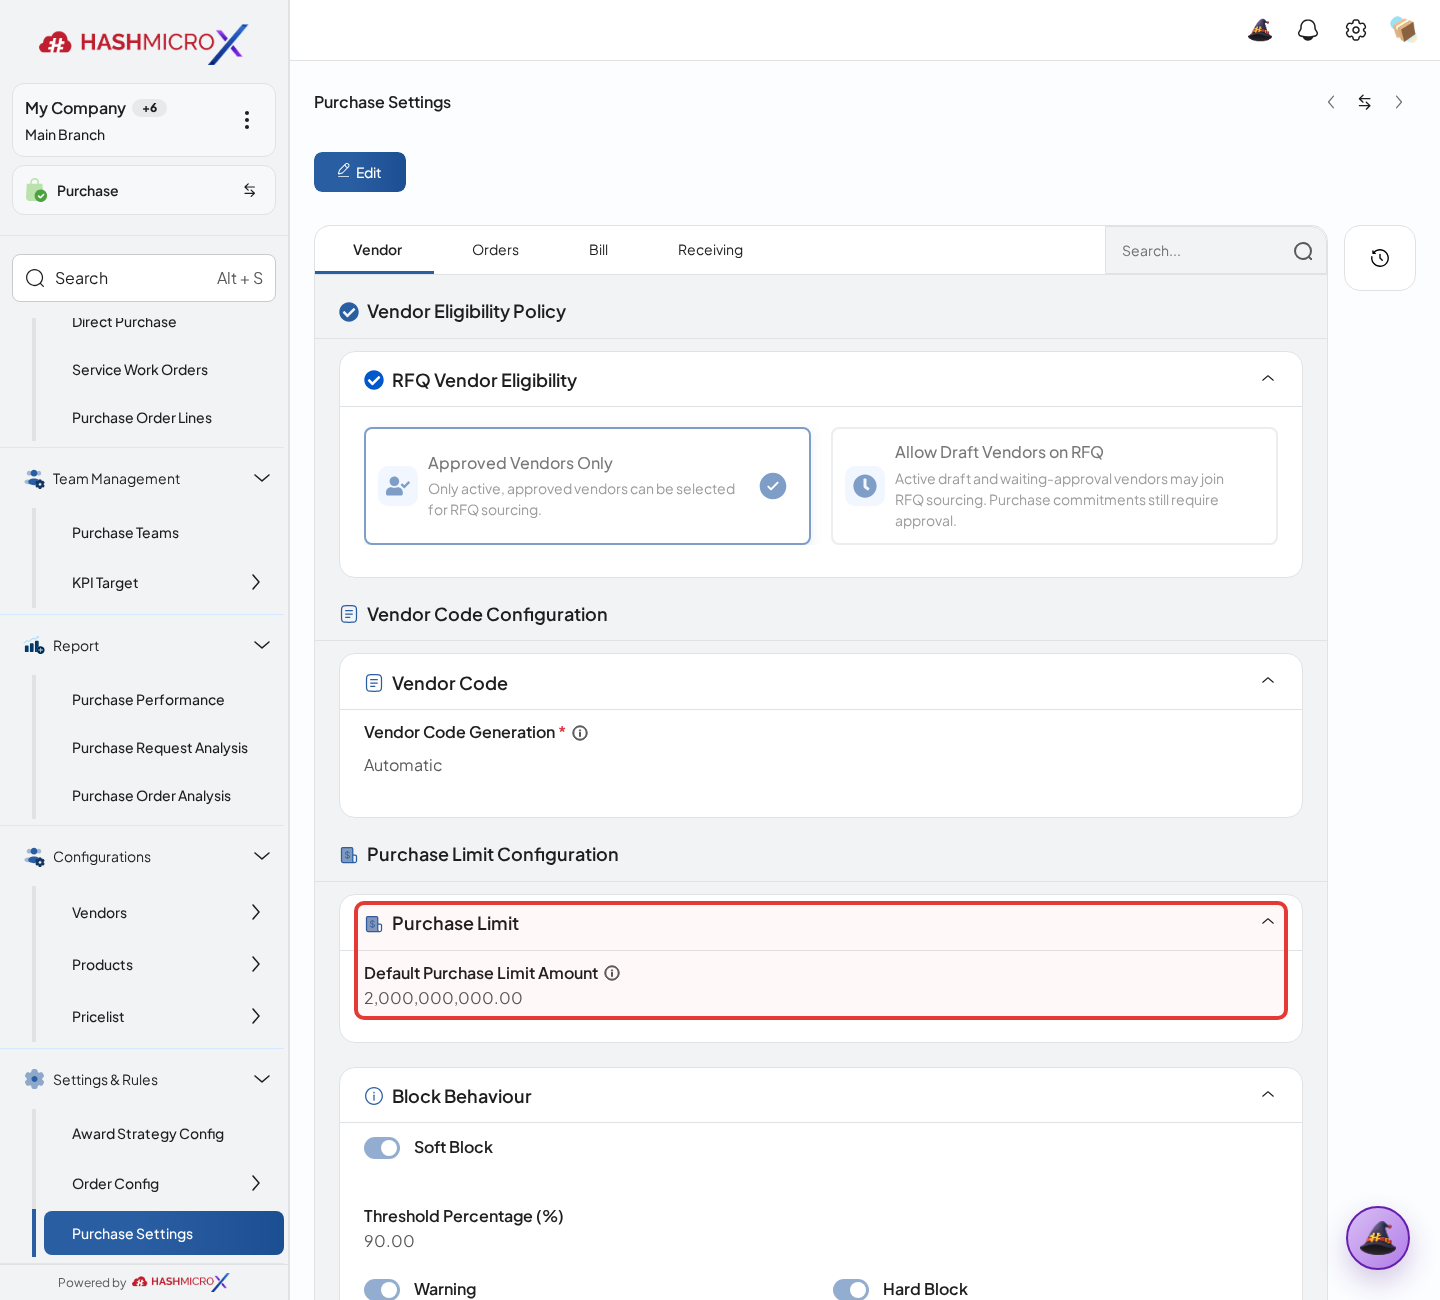The width and height of the screenshot is (1440, 1300).
Task: Click the Block Behaviour info icon
Action: pos(374,1096)
